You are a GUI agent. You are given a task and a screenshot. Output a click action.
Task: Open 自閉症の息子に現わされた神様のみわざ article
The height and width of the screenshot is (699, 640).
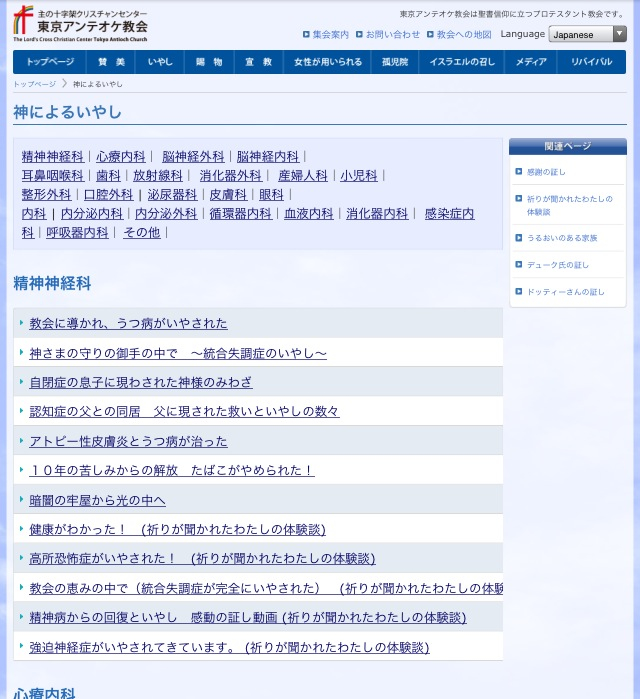141,383
